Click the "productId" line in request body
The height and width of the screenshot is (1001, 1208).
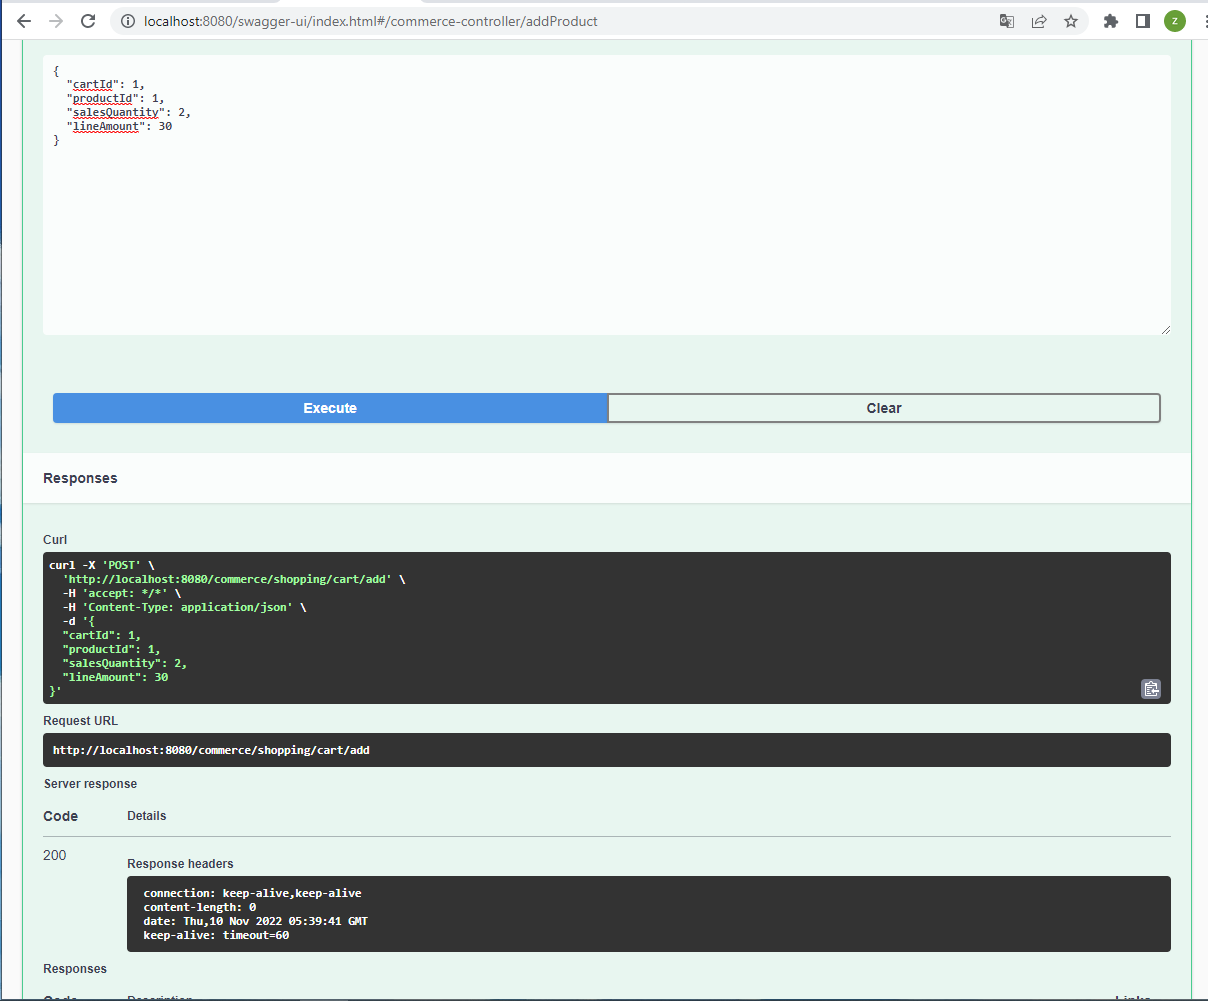[x=116, y=98]
